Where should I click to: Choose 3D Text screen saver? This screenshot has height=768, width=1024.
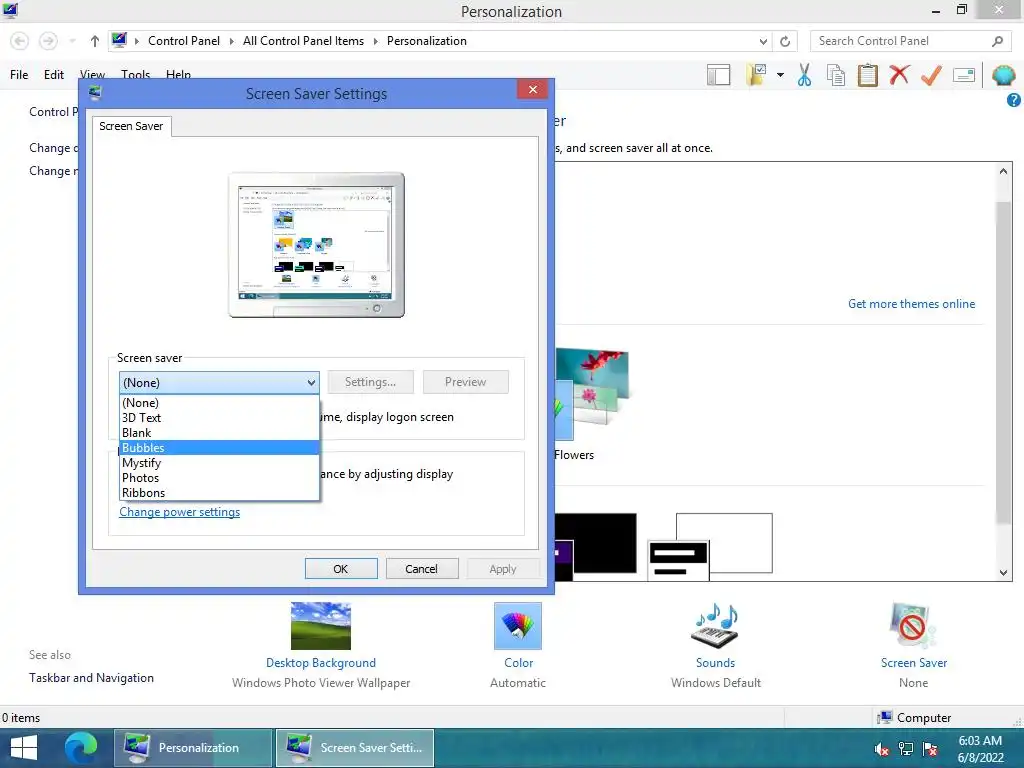(x=219, y=418)
